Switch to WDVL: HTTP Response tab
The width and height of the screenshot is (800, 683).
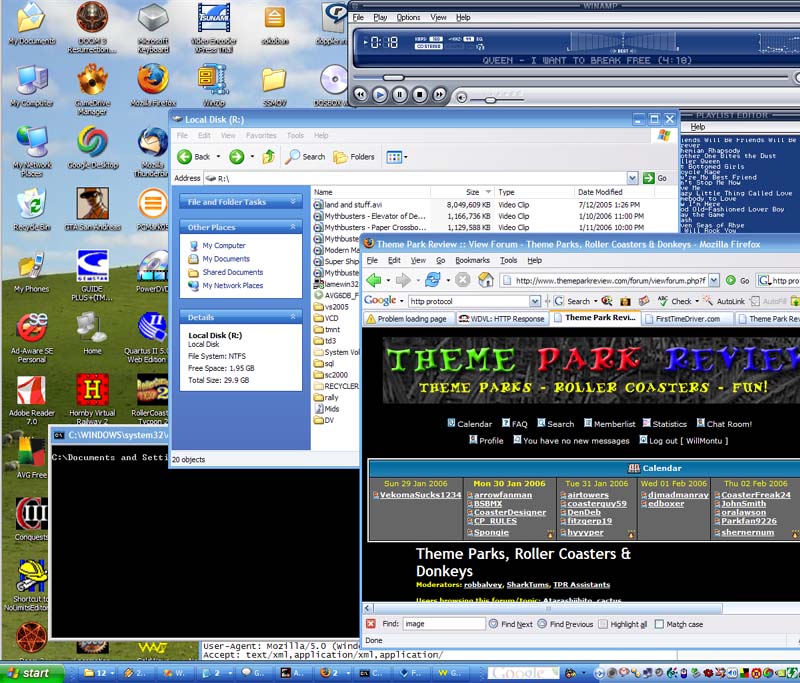click(x=502, y=319)
